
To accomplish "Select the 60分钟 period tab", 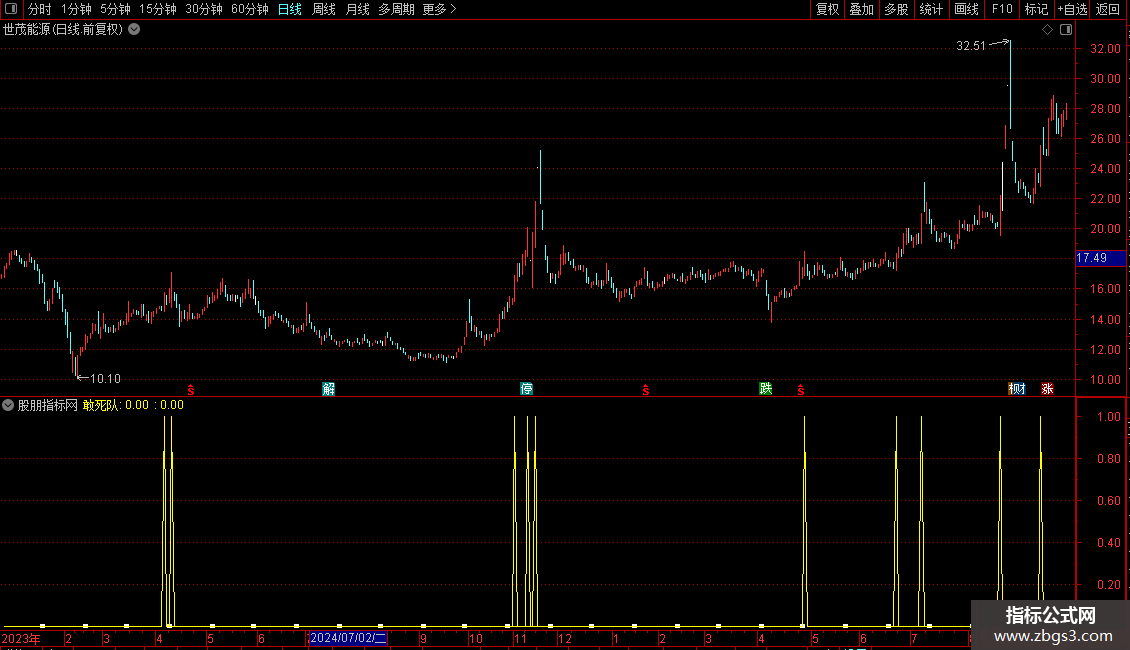I will coord(250,9).
